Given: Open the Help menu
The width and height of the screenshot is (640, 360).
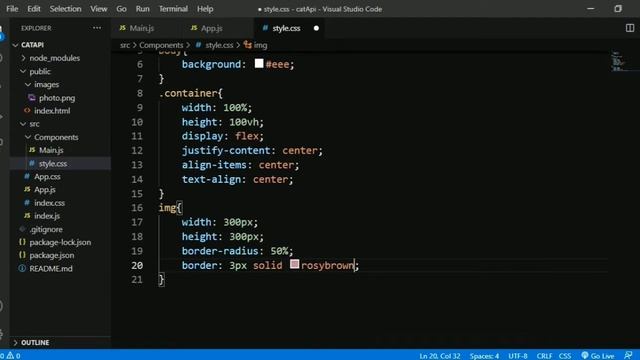Looking at the screenshot, I should click(x=205, y=9).
